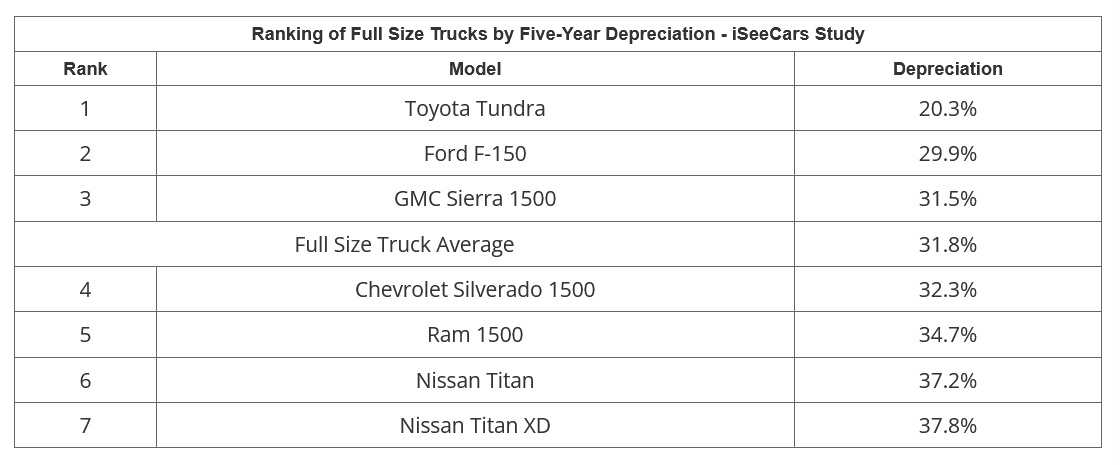Select the 29.9% depreciation value
The width and height of the screenshot is (1120, 465).
click(947, 153)
